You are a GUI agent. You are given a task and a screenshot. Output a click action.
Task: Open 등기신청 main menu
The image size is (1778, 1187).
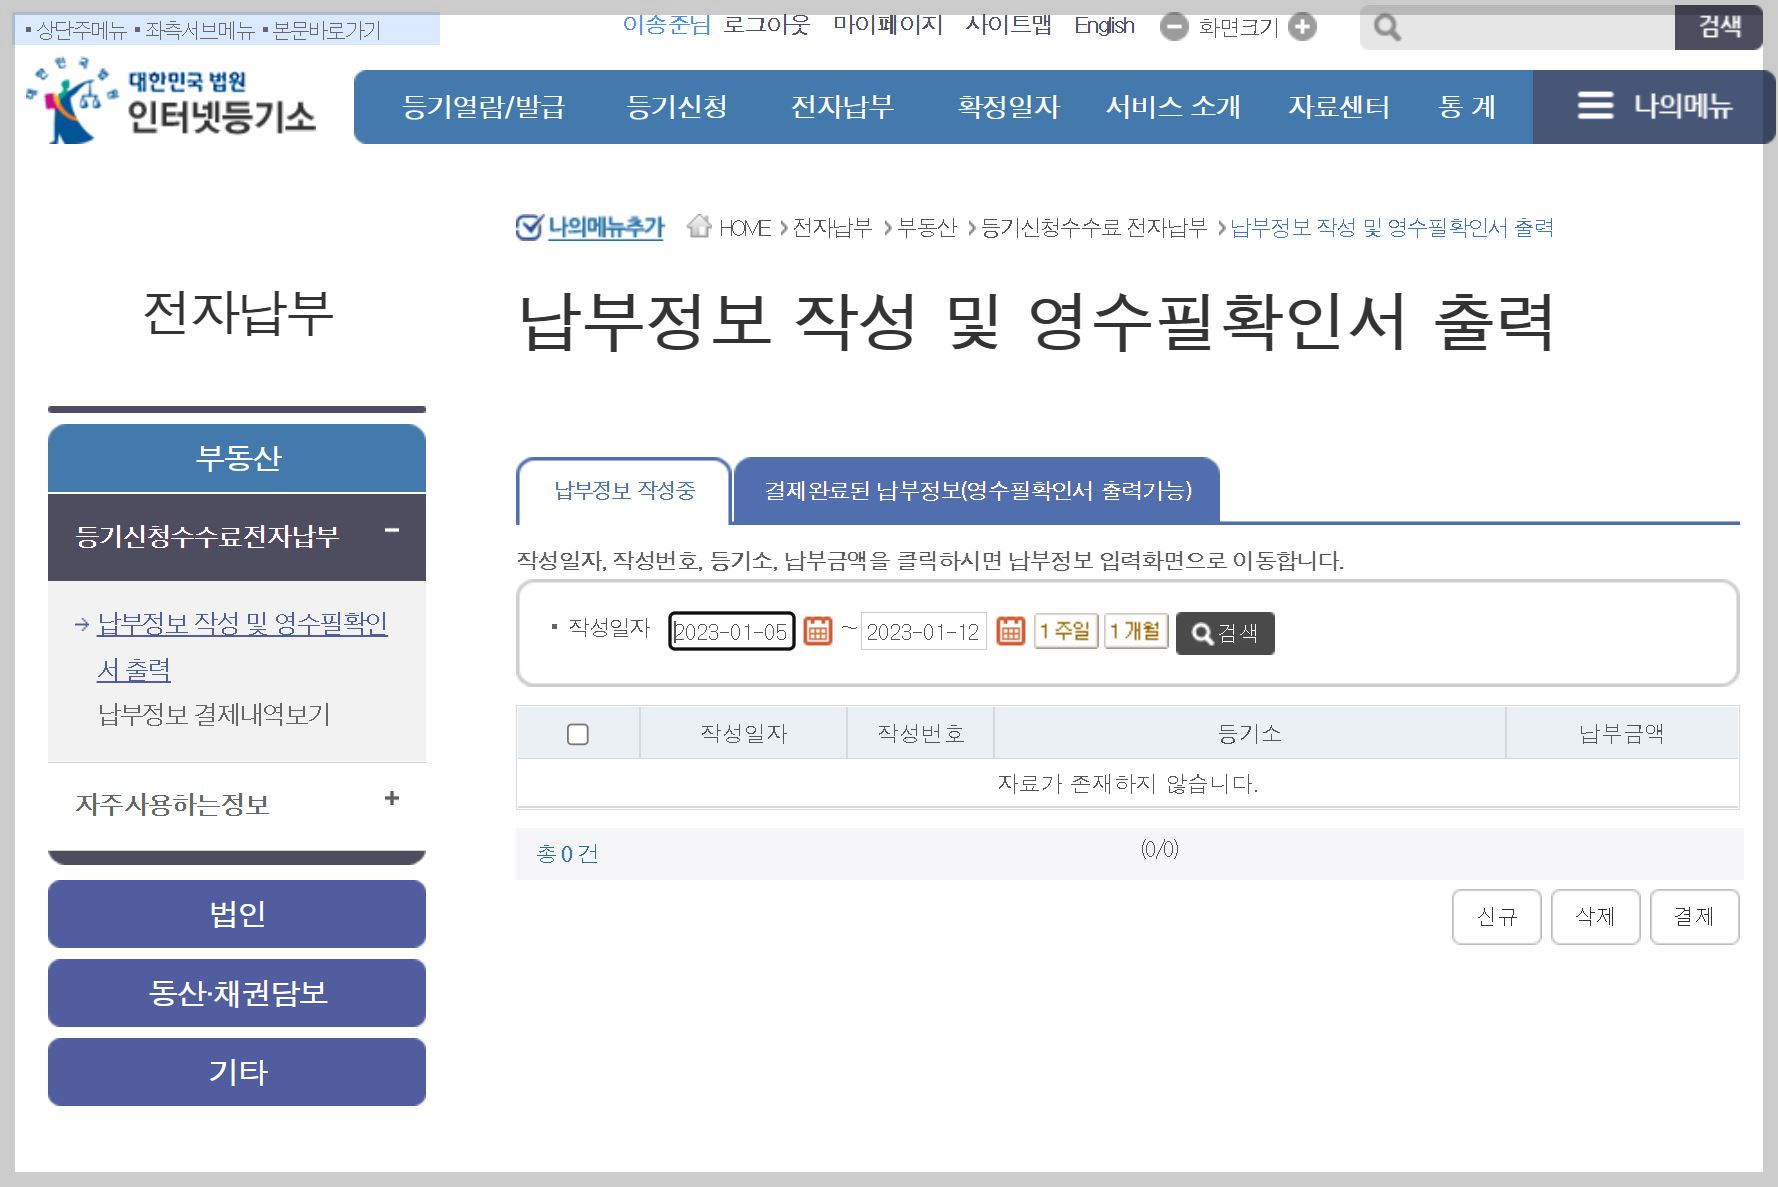pyautogui.click(x=677, y=107)
